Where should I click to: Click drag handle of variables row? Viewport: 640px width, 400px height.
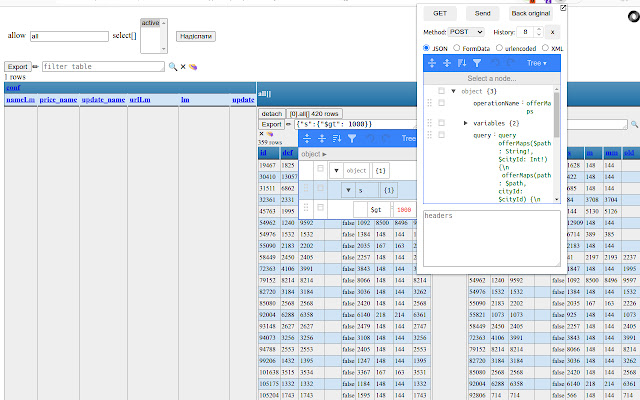pos(429,123)
